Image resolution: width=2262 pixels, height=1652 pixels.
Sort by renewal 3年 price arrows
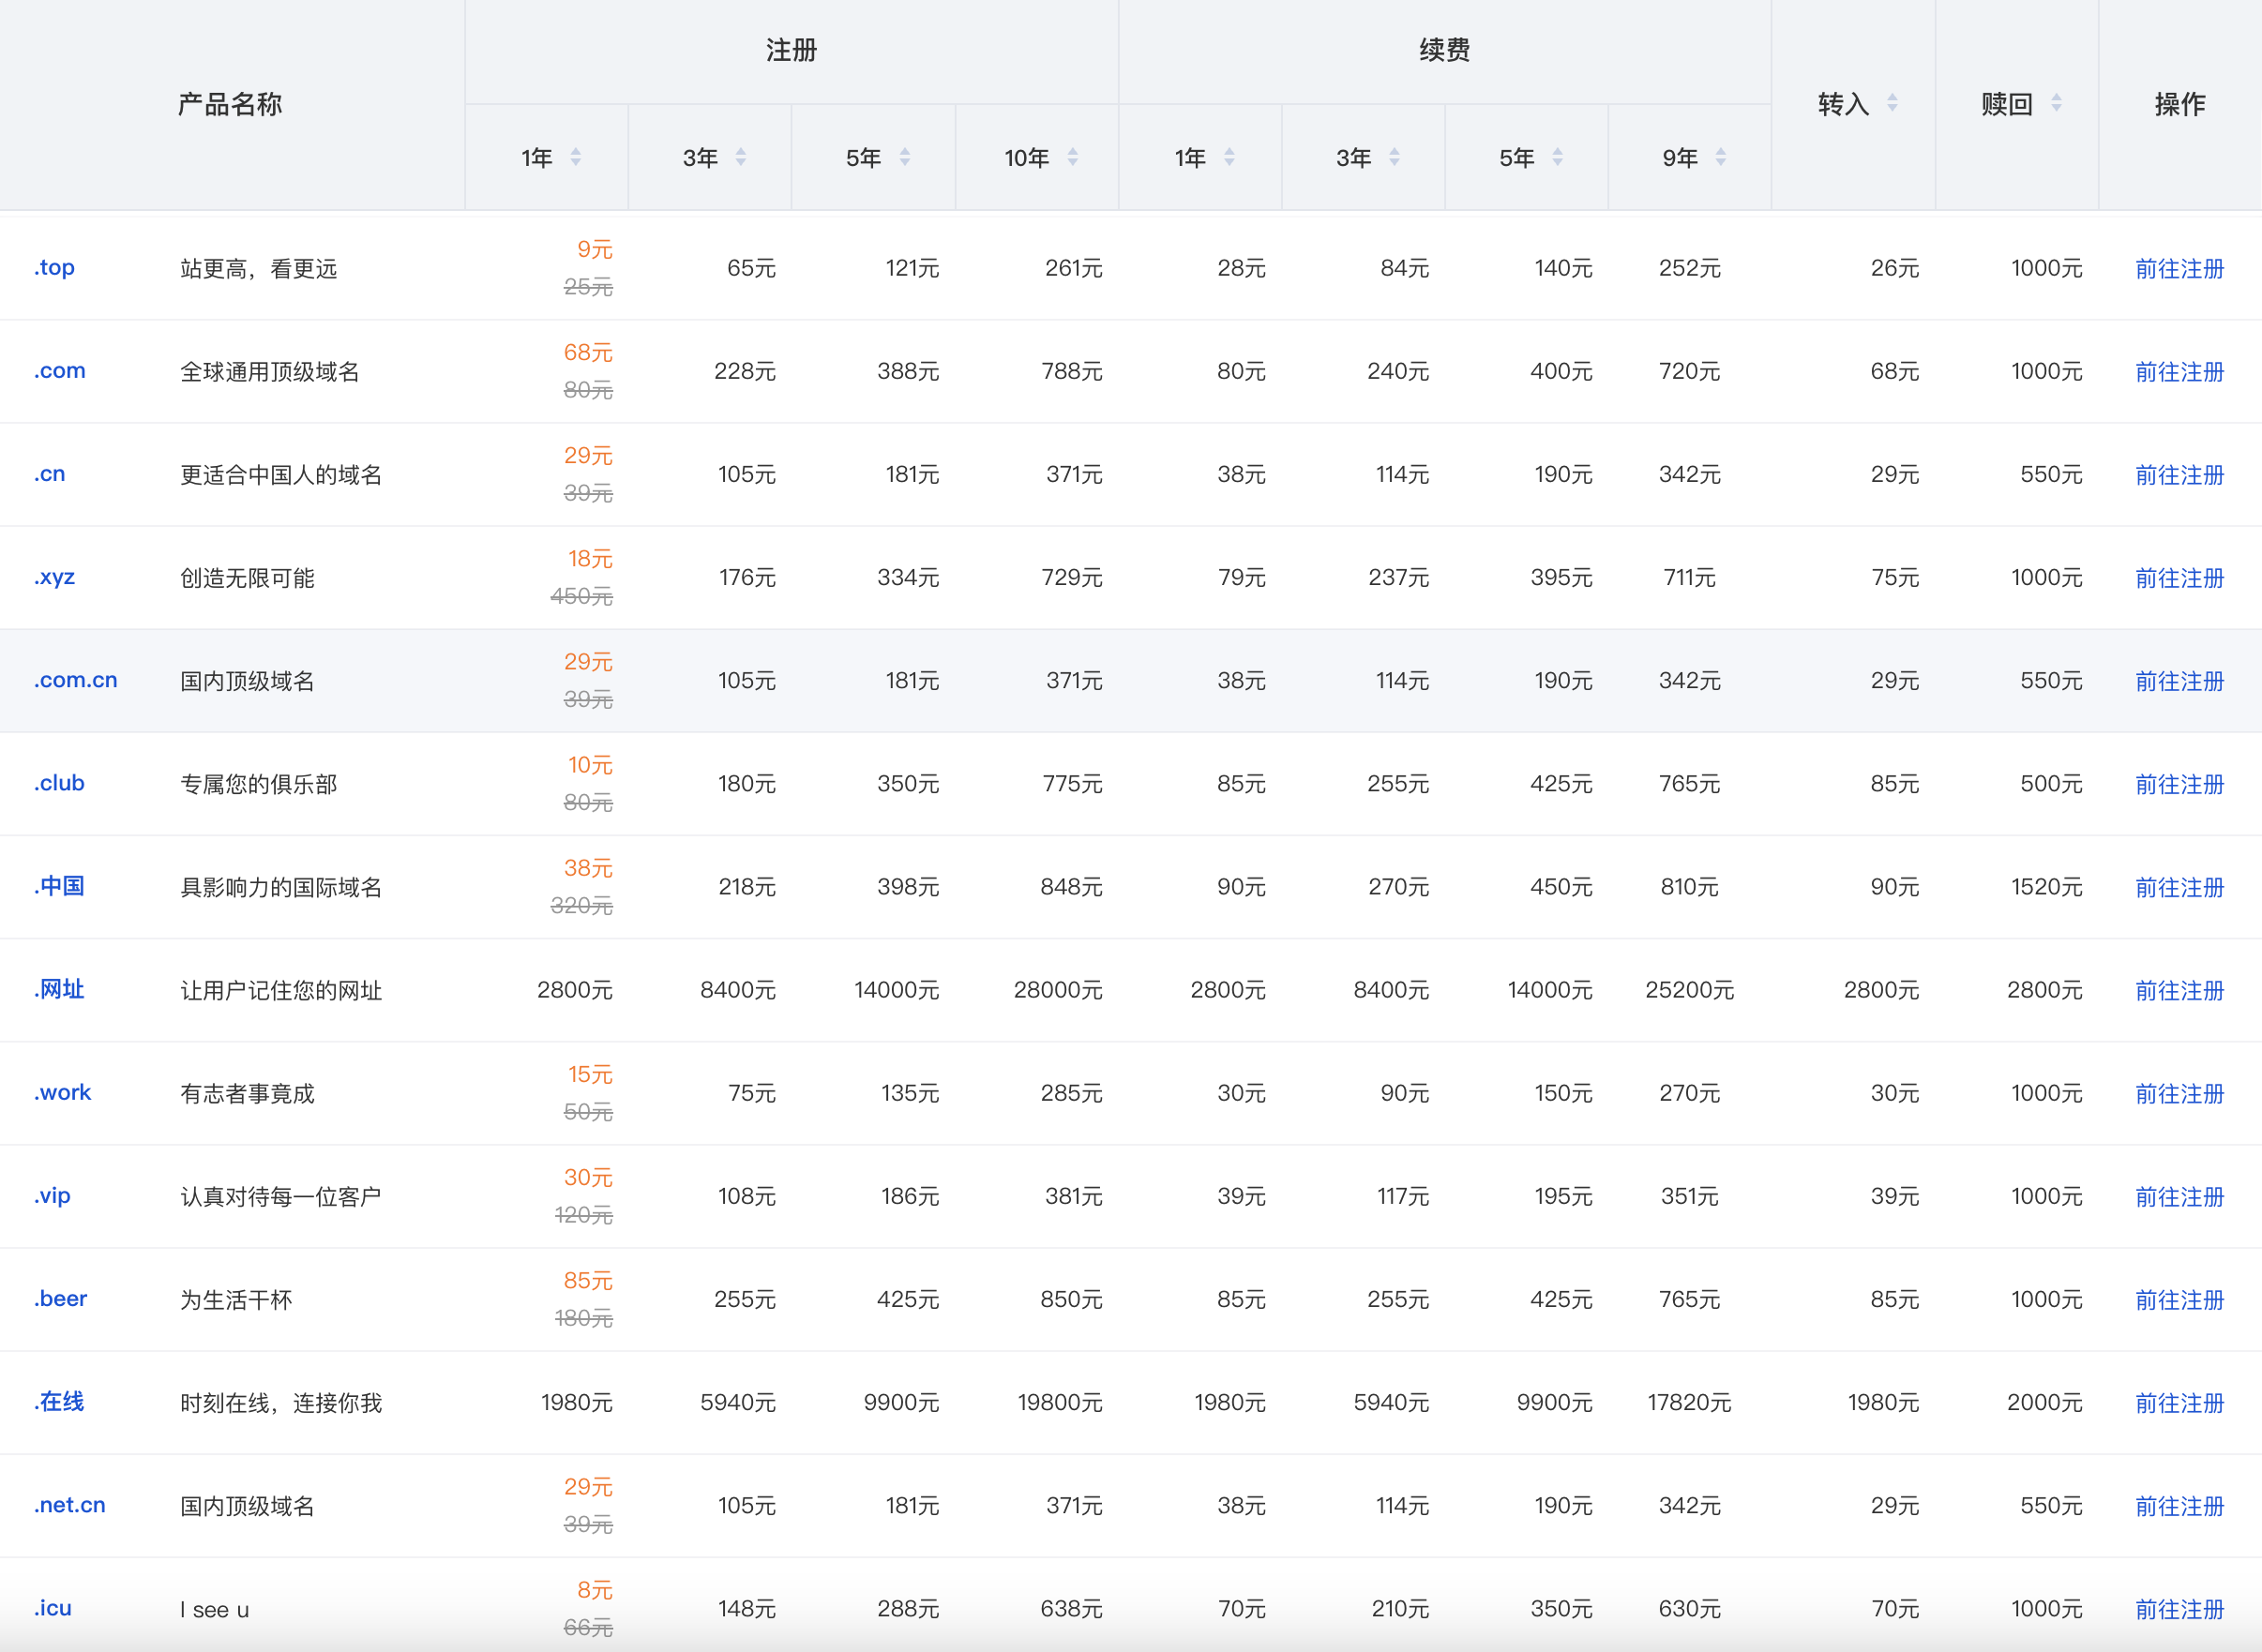coord(1395,157)
